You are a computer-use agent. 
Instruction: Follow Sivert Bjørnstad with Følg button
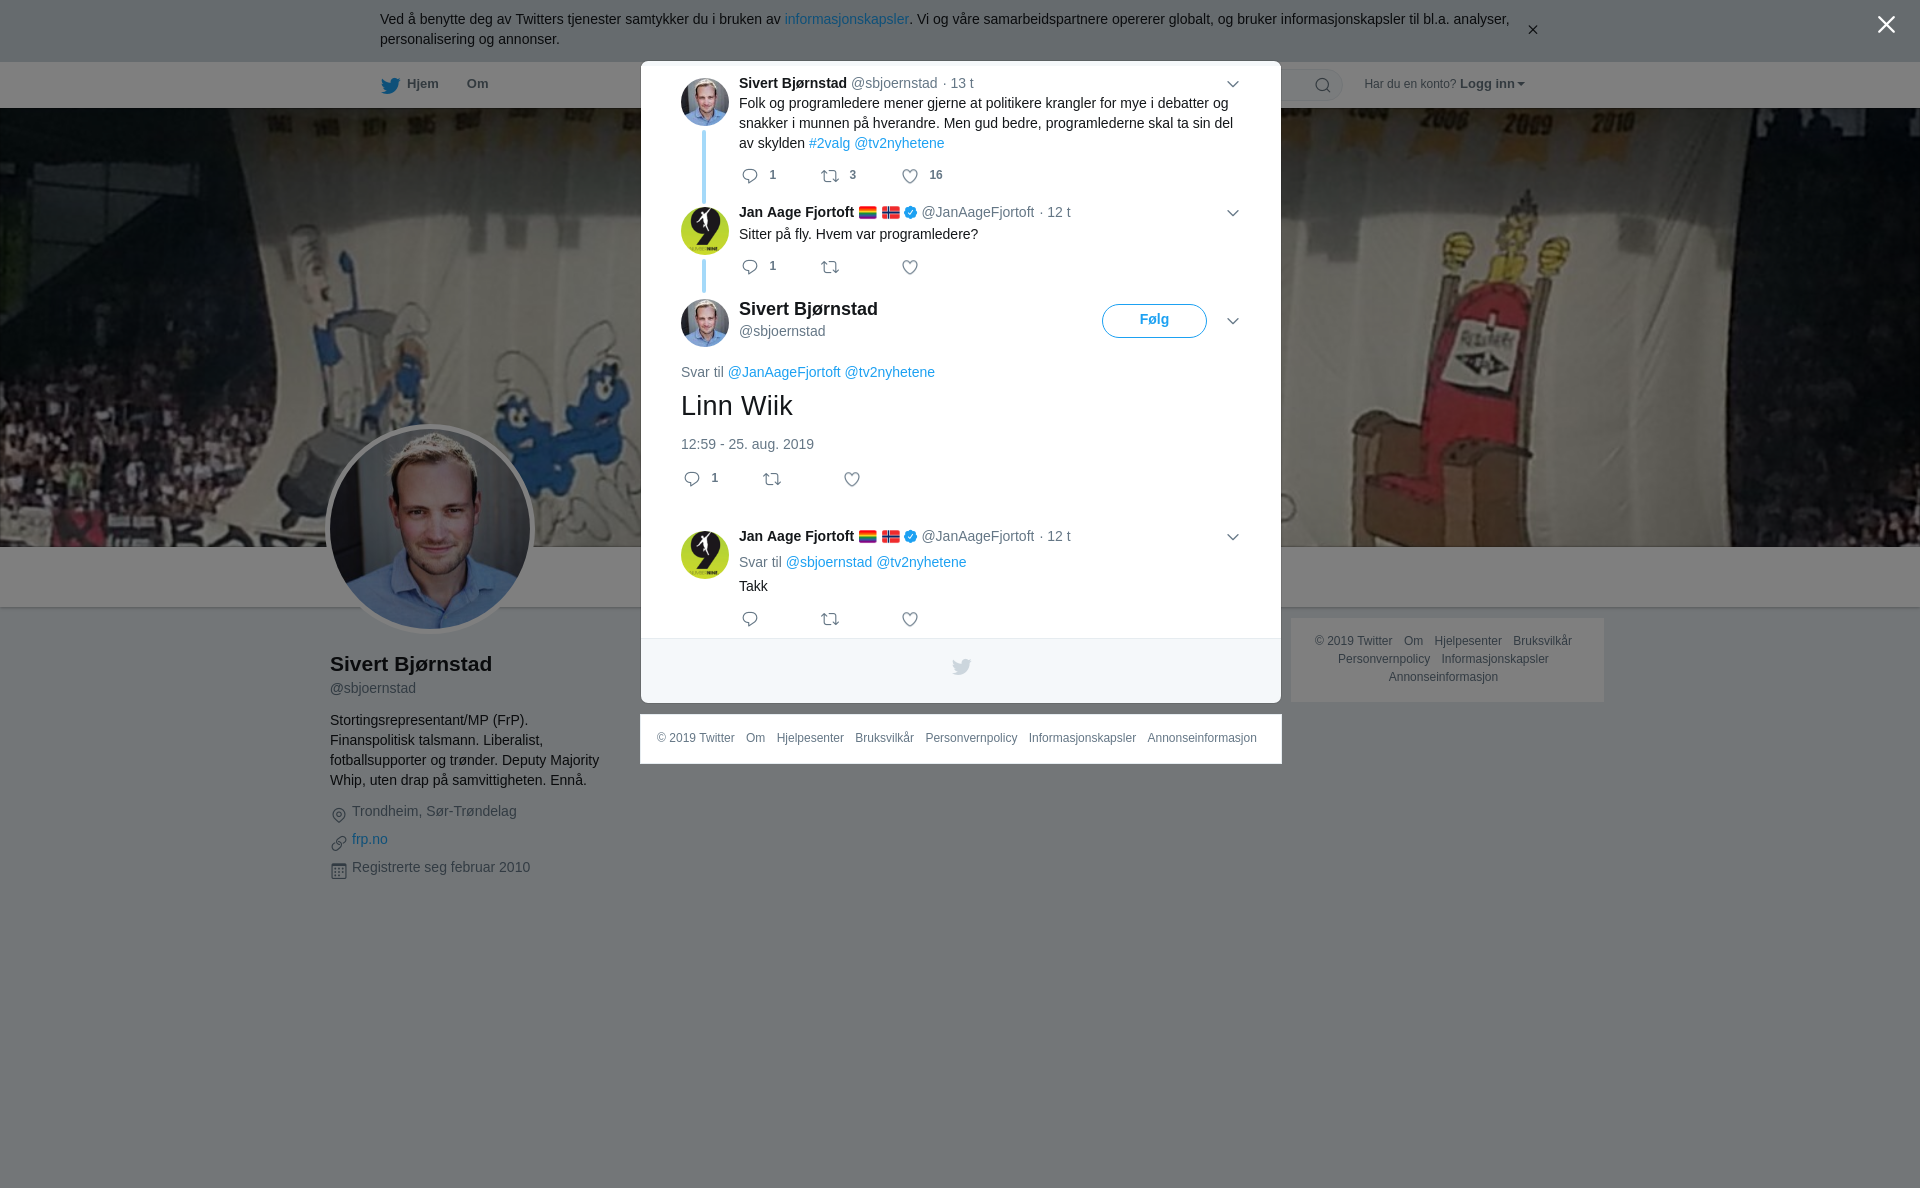point(1154,321)
